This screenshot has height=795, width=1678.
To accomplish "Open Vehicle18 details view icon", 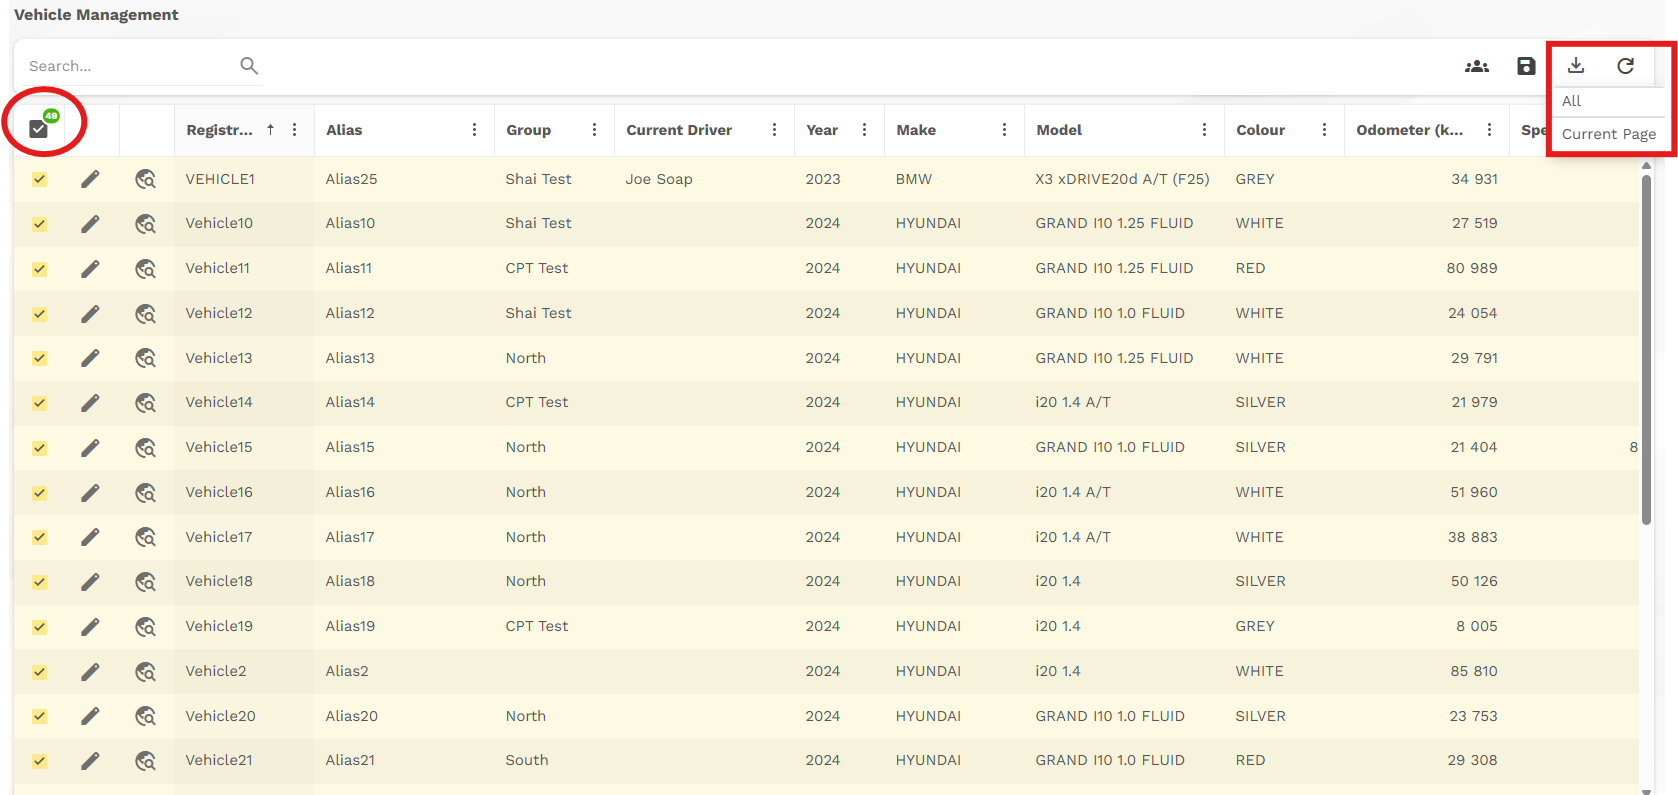I will pos(146,582).
